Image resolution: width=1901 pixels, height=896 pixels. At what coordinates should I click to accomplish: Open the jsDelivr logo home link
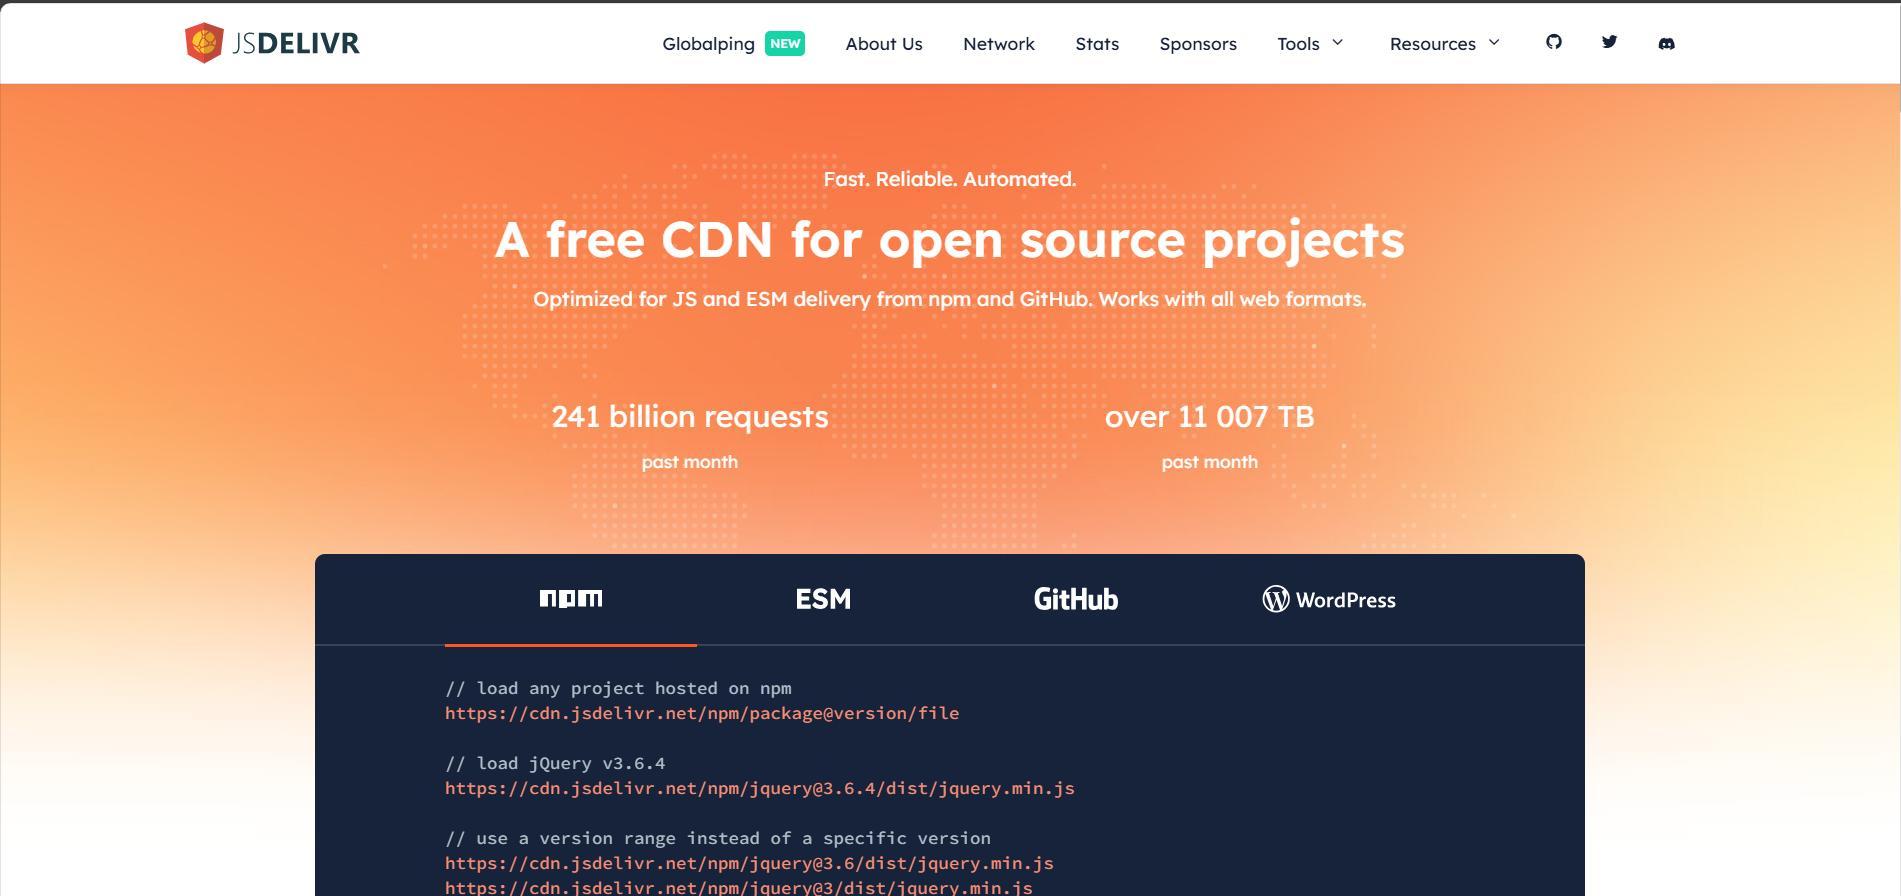point(272,43)
